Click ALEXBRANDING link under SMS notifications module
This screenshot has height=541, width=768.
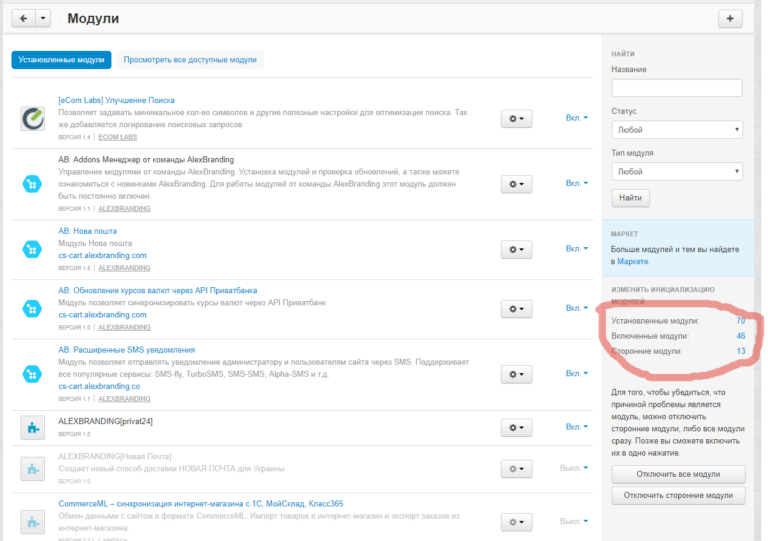[x=124, y=399]
